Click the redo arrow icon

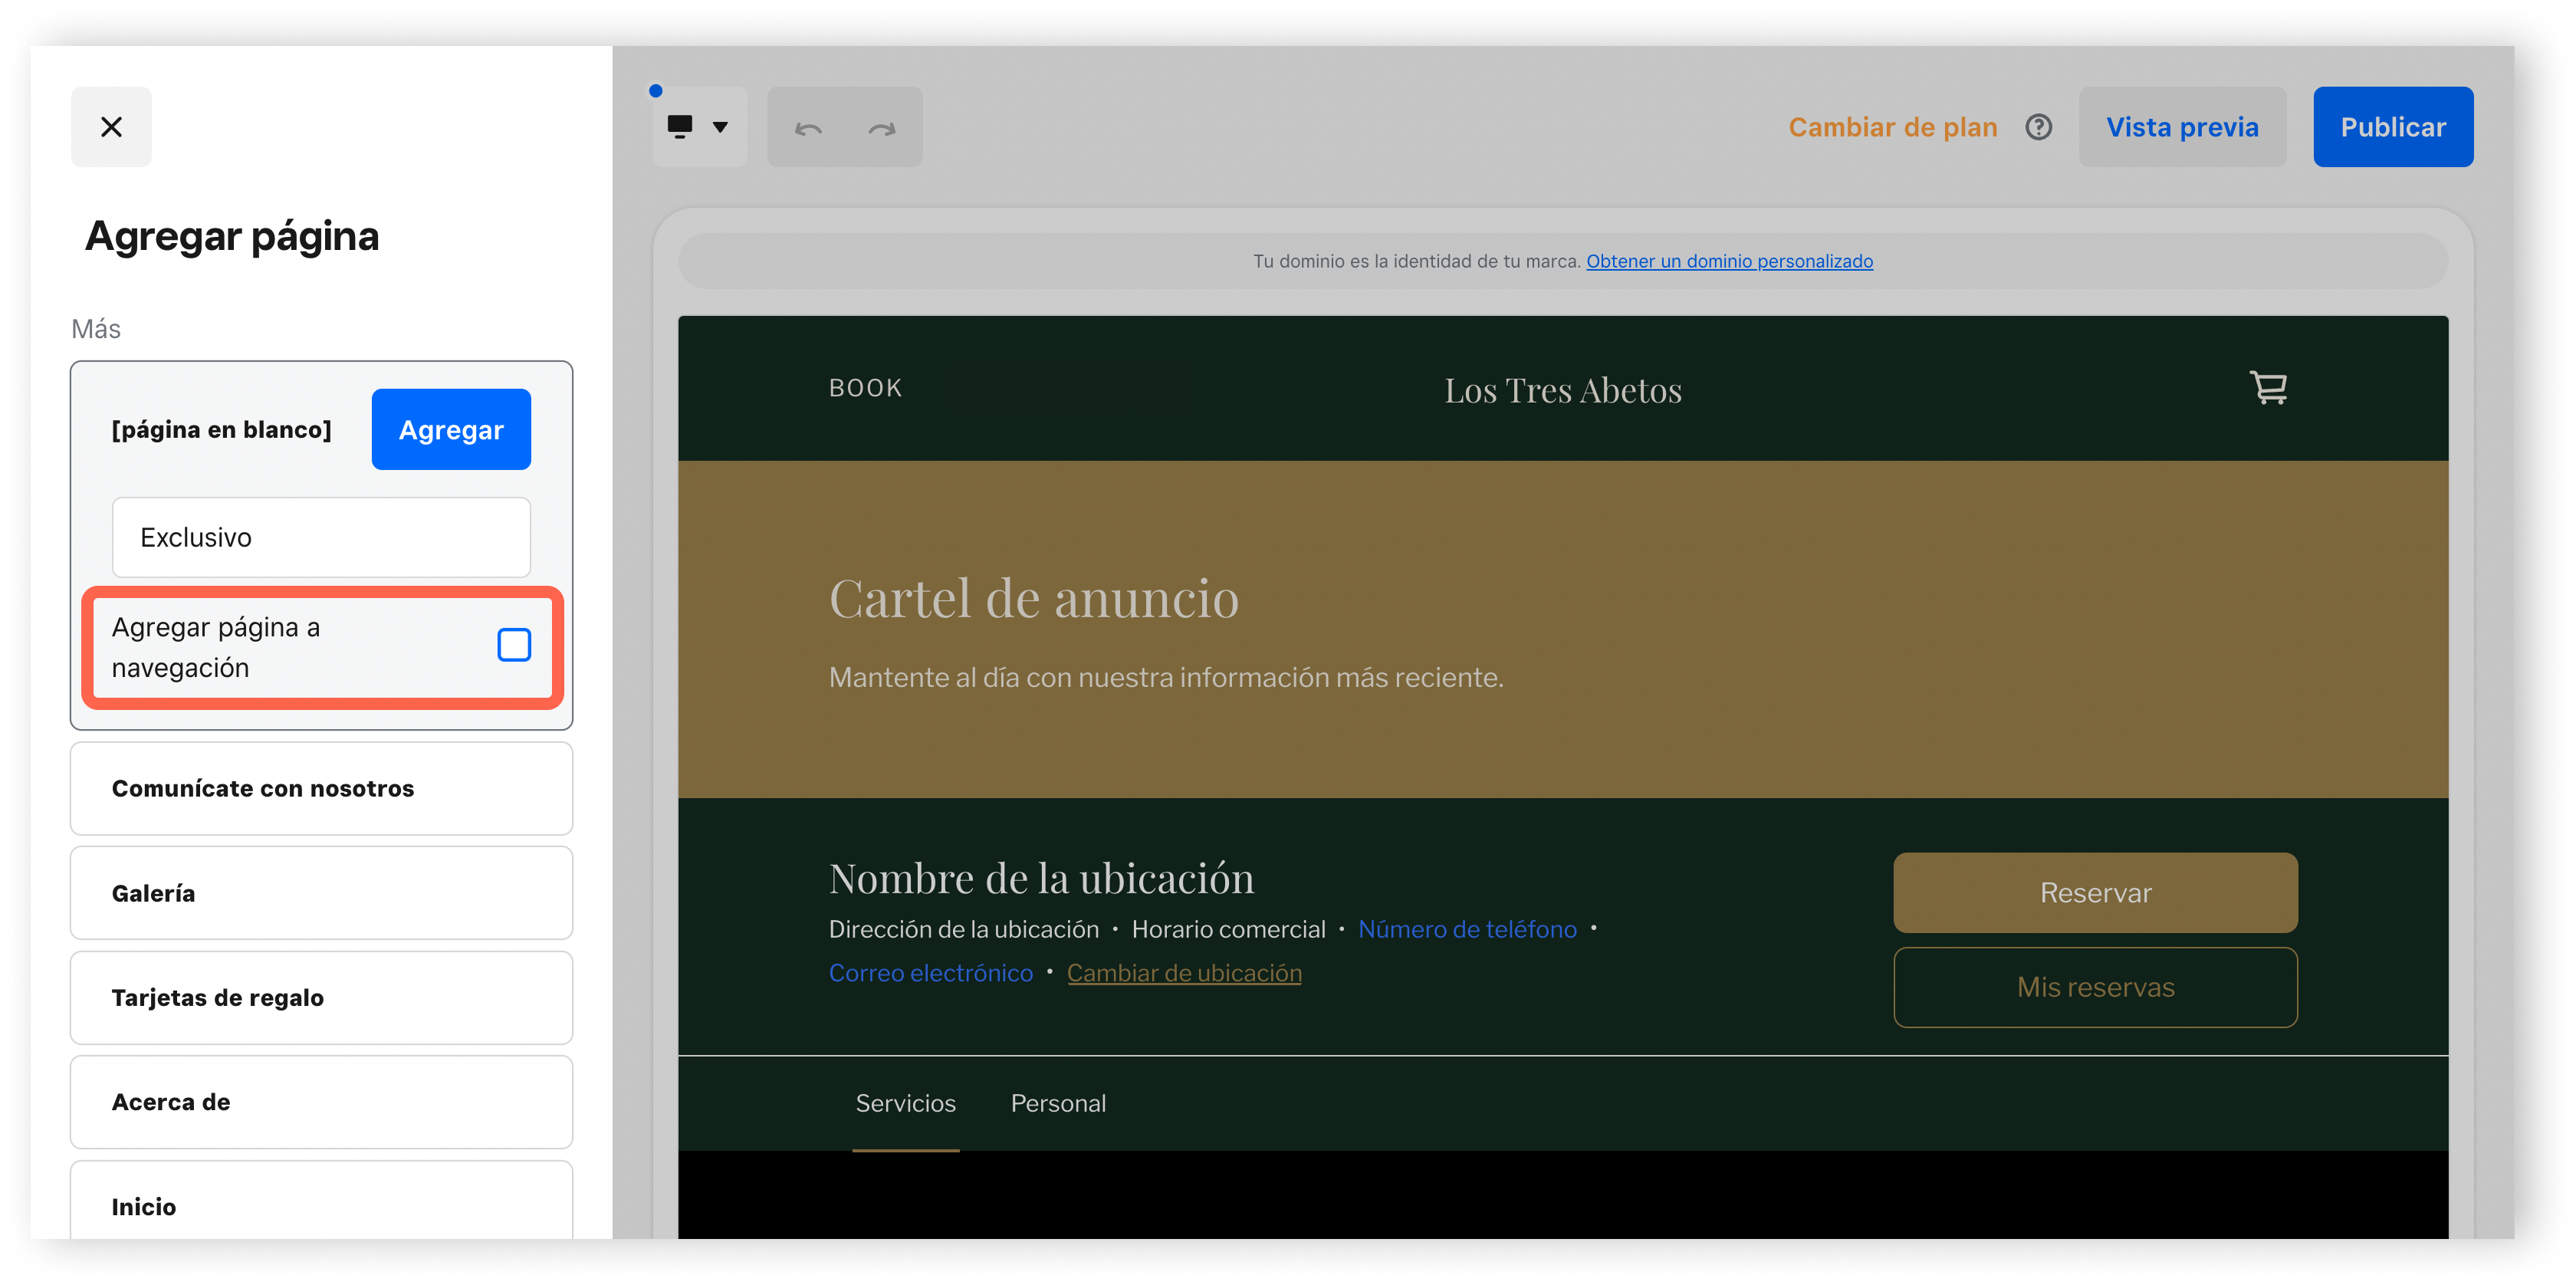(882, 128)
